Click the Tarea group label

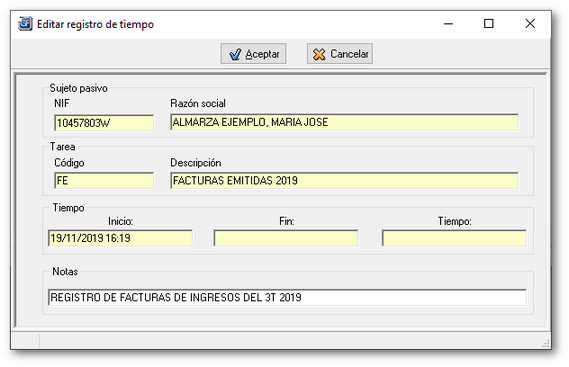tap(63, 147)
